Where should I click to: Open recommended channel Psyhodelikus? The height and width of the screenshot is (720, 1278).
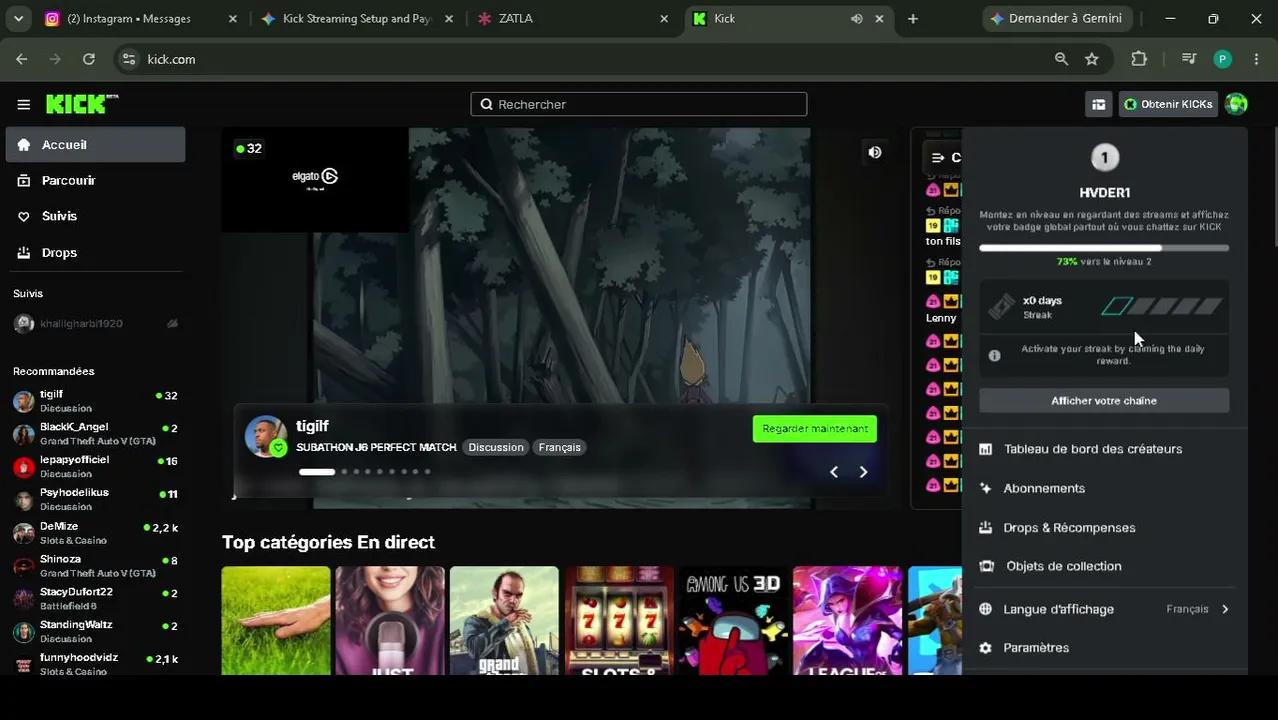point(96,499)
